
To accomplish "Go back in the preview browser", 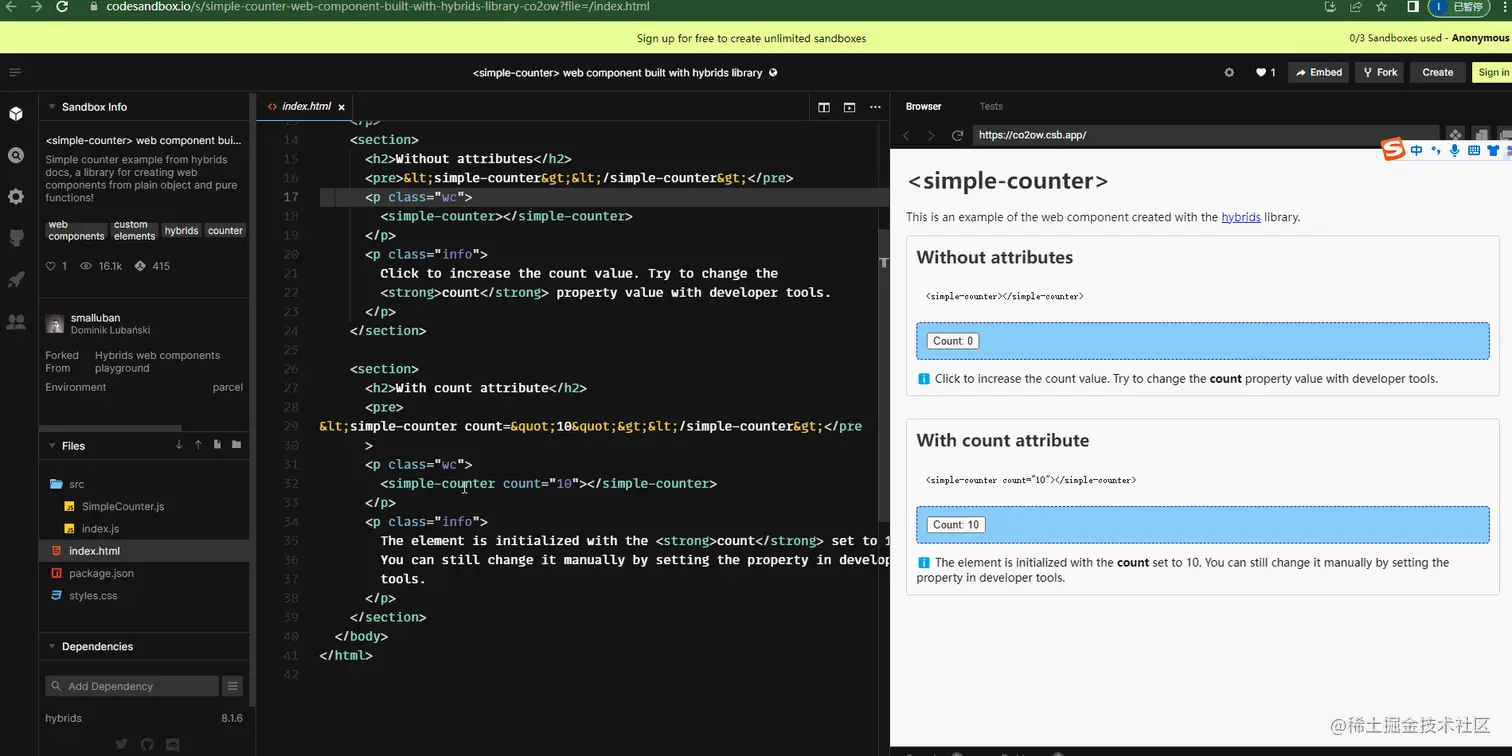I will (x=906, y=135).
